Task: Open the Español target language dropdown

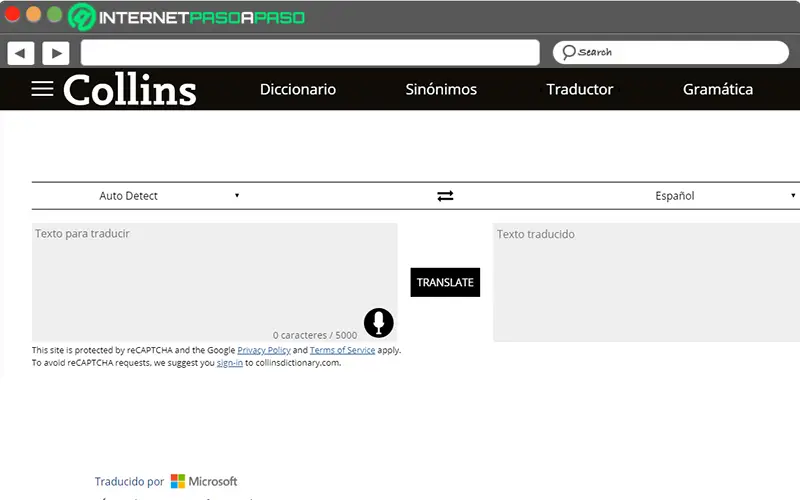Action: [x=724, y=196]
